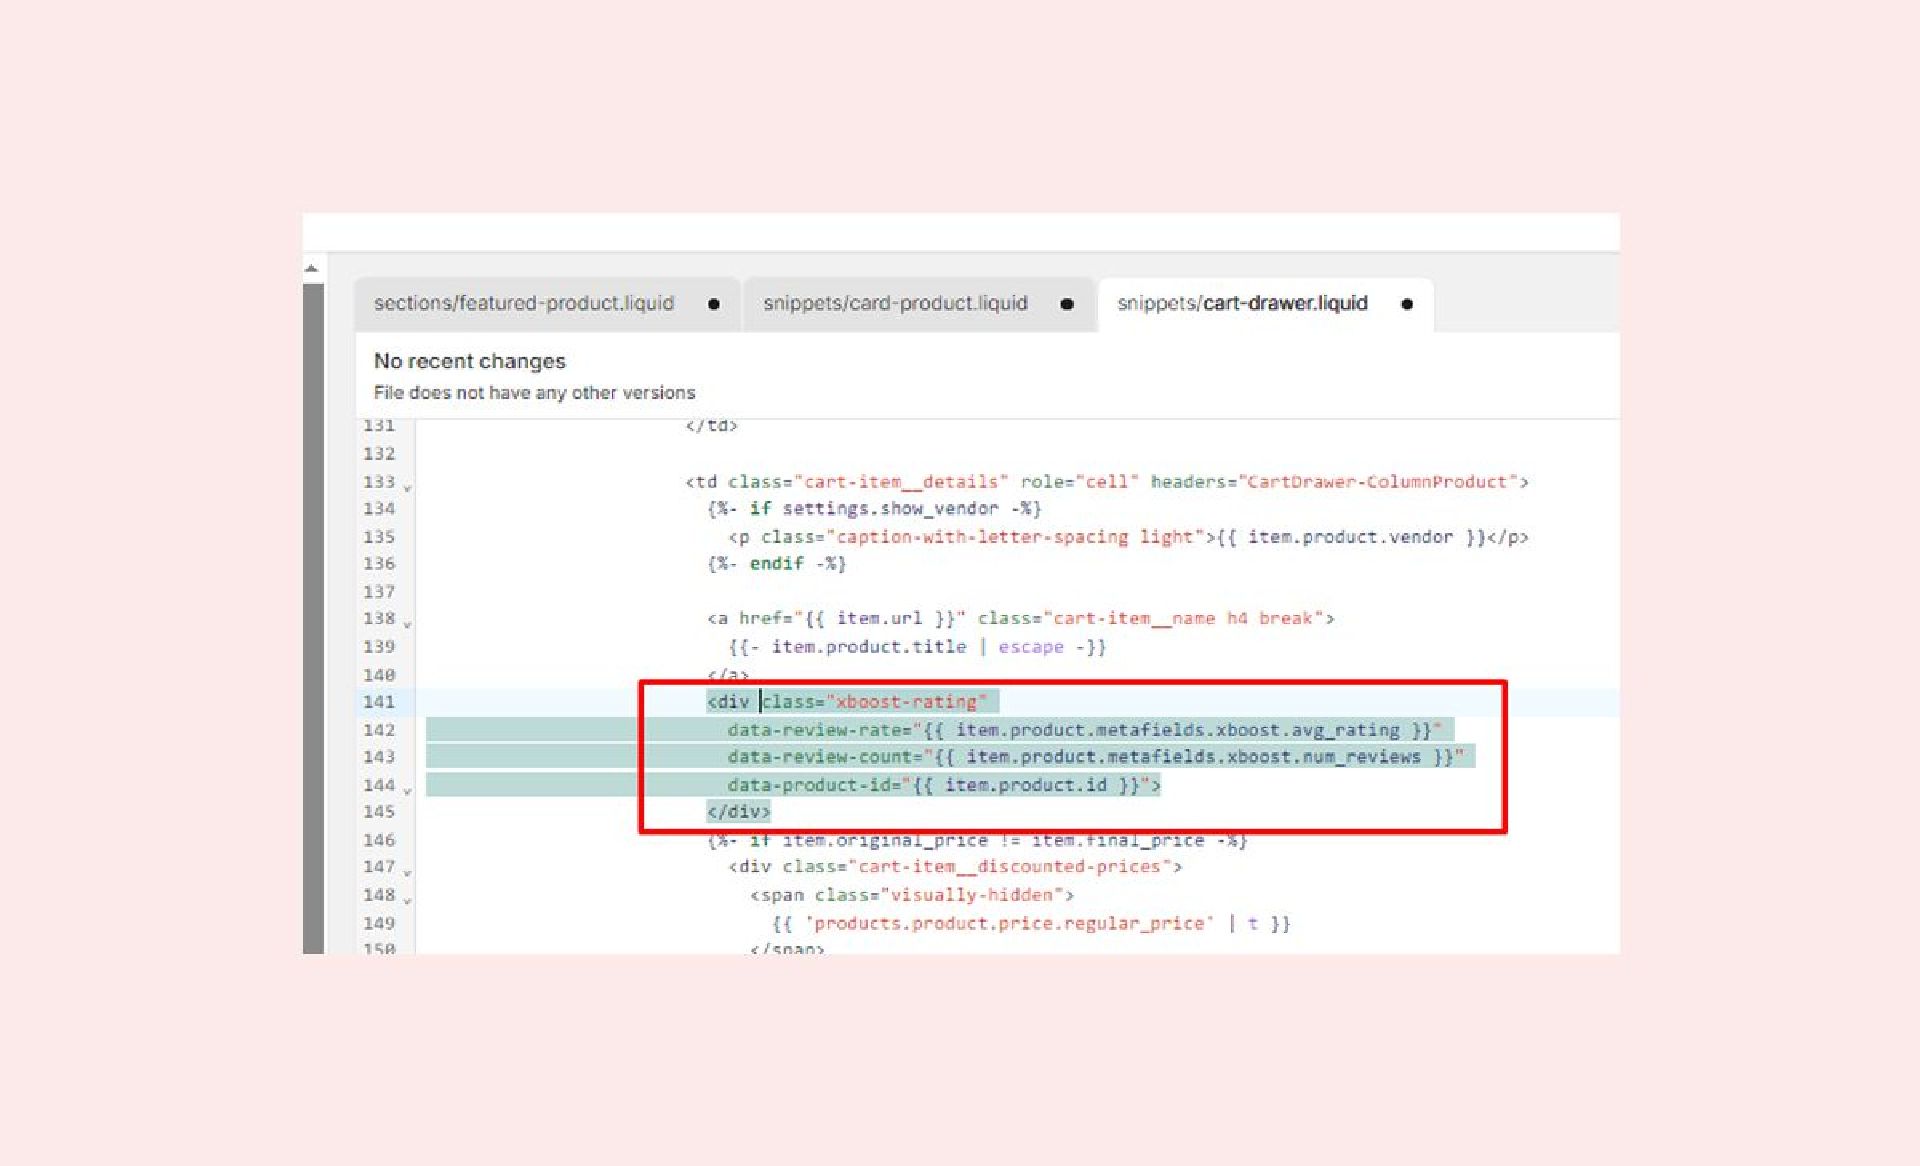Fold the span block at line 148
Viewport: 1920px width, 1166px height.
(407, 900)
